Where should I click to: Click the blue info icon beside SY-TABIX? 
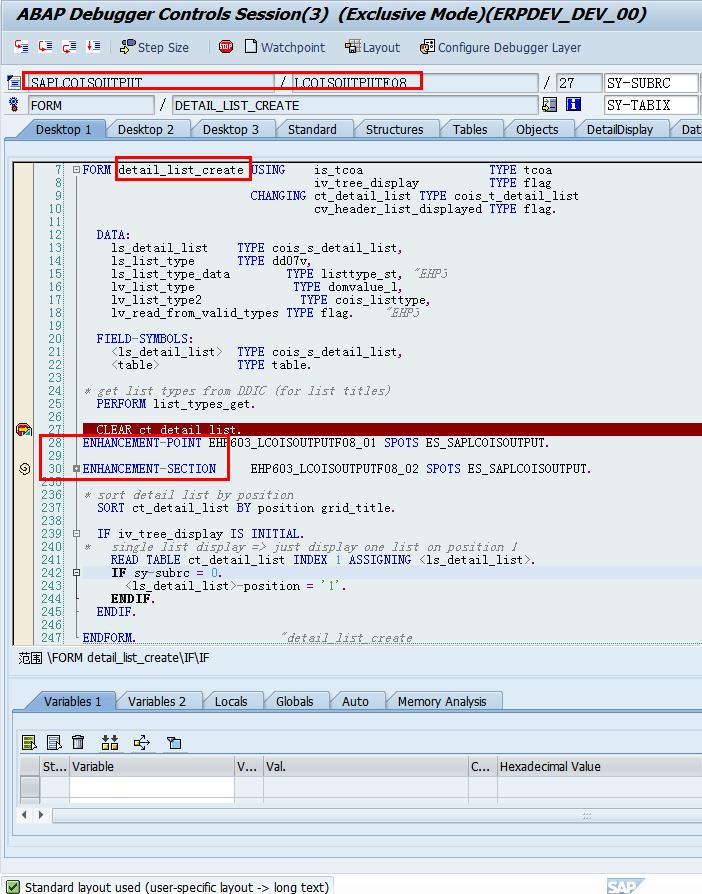pos(573,105)
